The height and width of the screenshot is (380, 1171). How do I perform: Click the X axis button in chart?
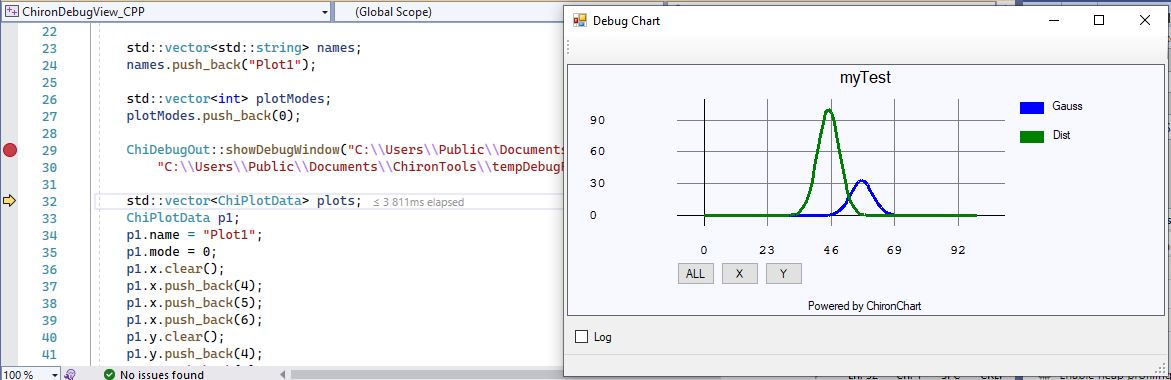[x=739, y=273]
